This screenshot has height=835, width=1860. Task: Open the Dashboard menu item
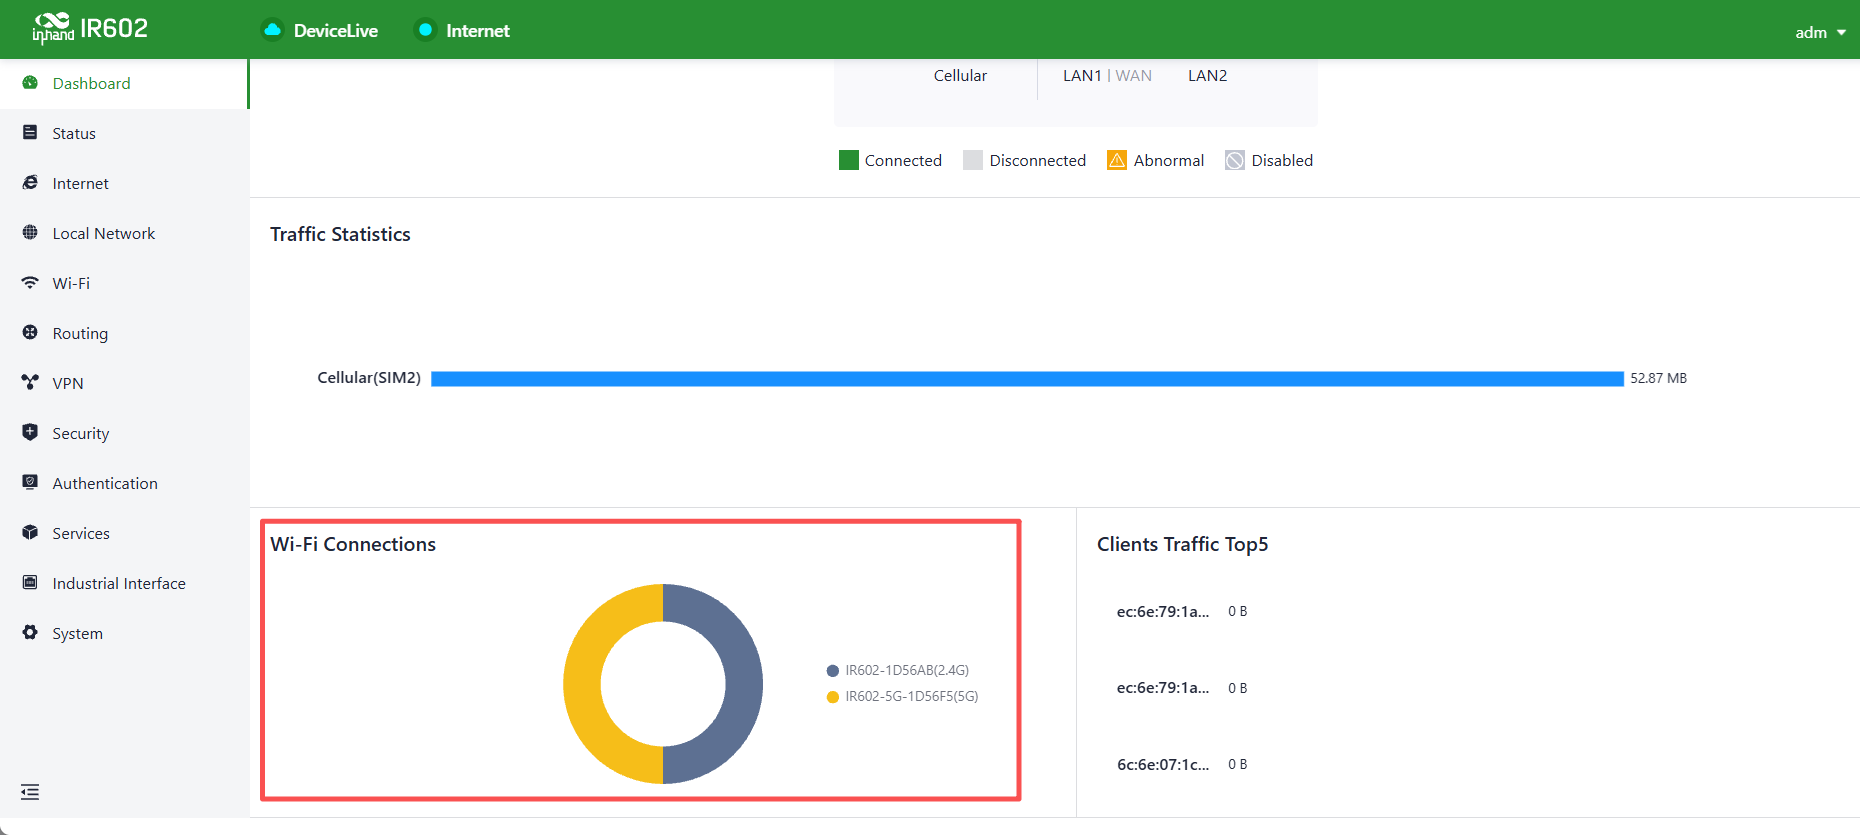pos(124,83)
